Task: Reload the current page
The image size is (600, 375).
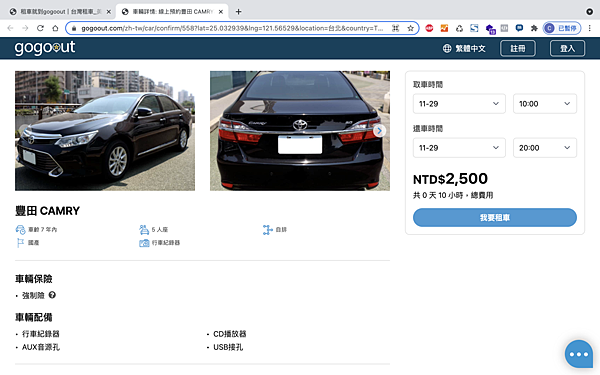Action: (x=40, y=28)
